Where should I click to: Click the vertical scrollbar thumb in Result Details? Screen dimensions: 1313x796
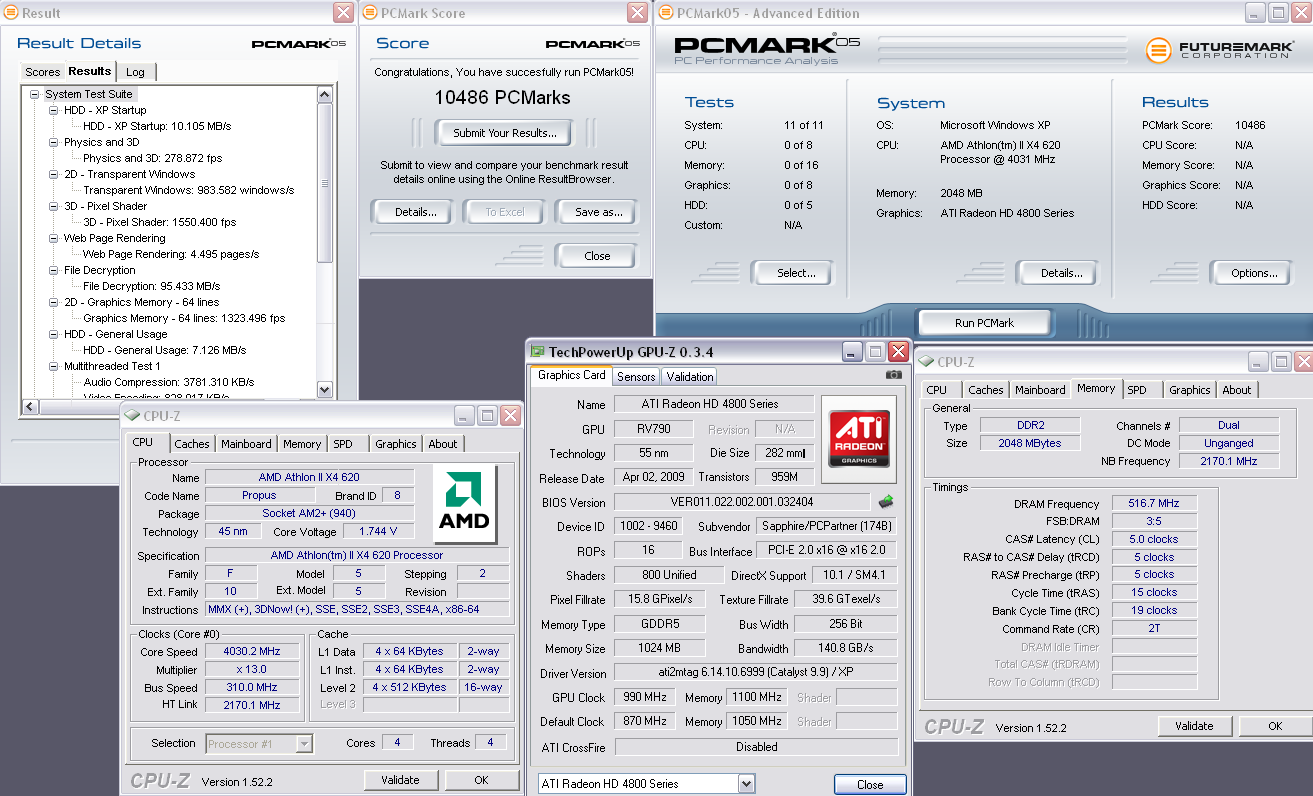pos(325,183)
